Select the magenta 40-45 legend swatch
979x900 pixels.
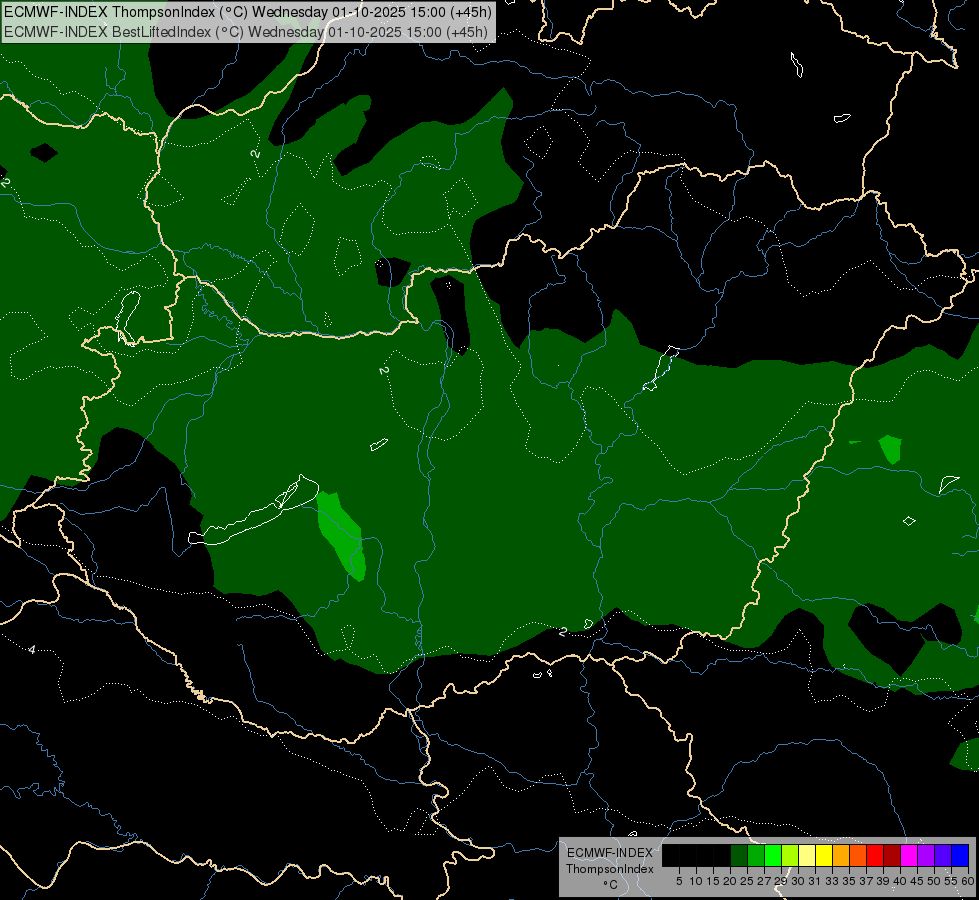click(x=909, y=855)
